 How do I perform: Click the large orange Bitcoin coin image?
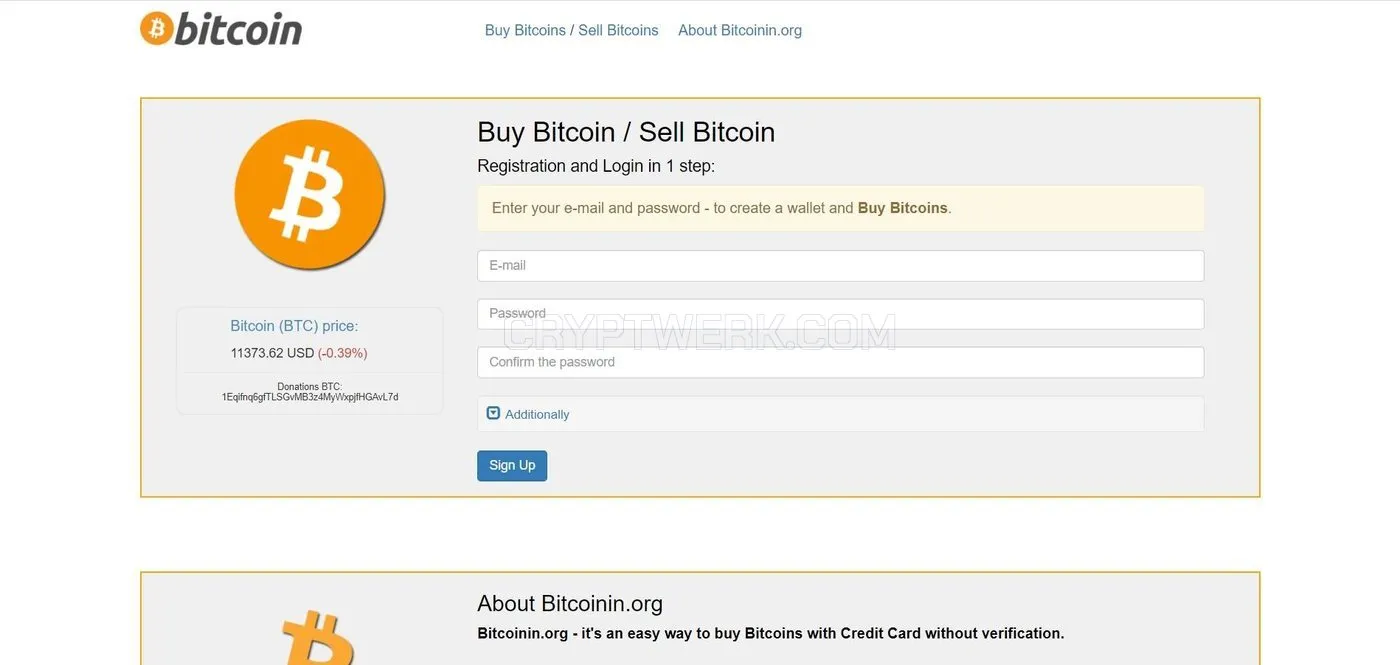[310, 195]
